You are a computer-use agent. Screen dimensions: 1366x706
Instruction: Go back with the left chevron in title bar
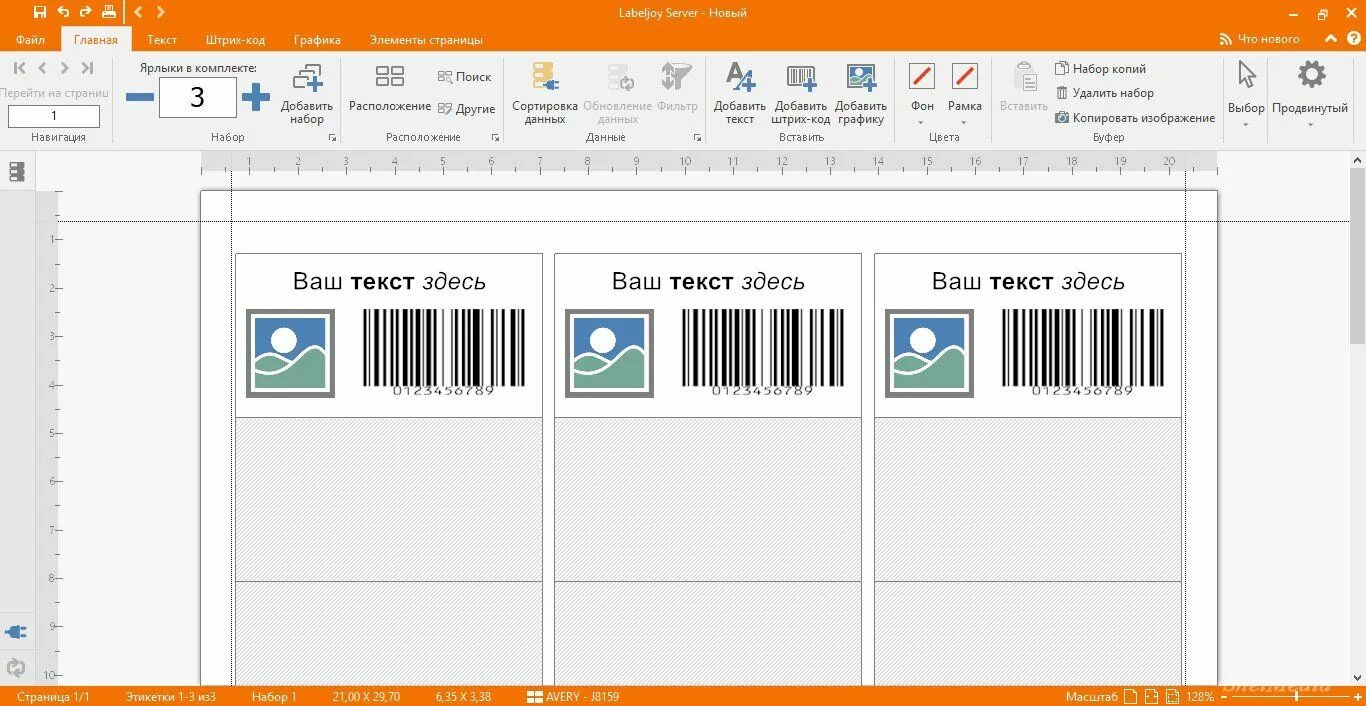point(139,12)
